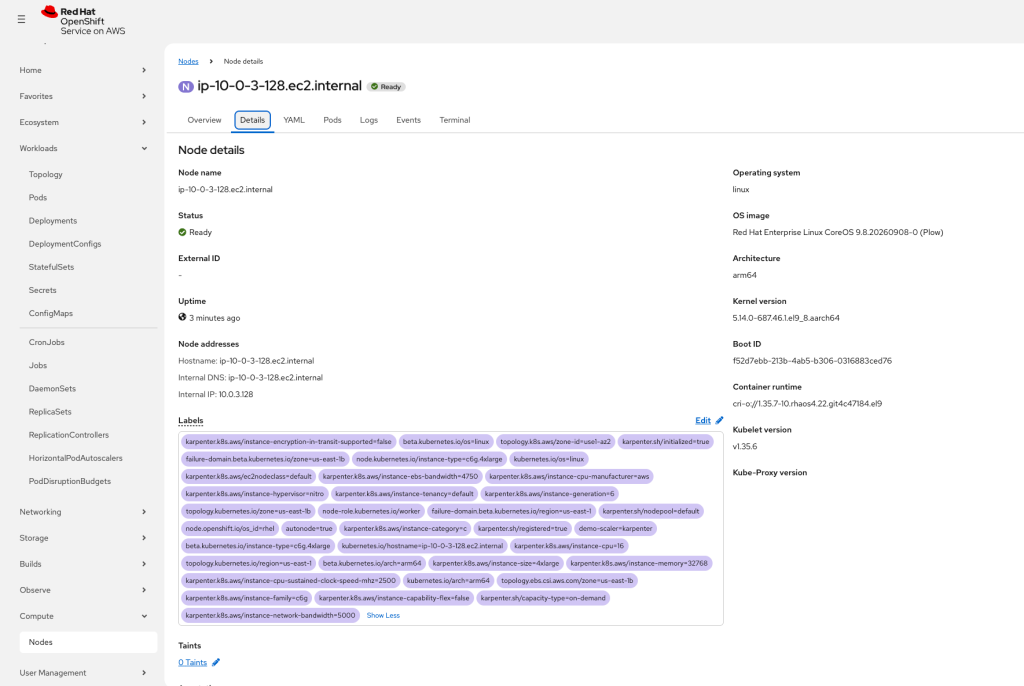Open the hamburger navigation menu
This screenshot has height=686, width=1024.
(x=22, y=20)
